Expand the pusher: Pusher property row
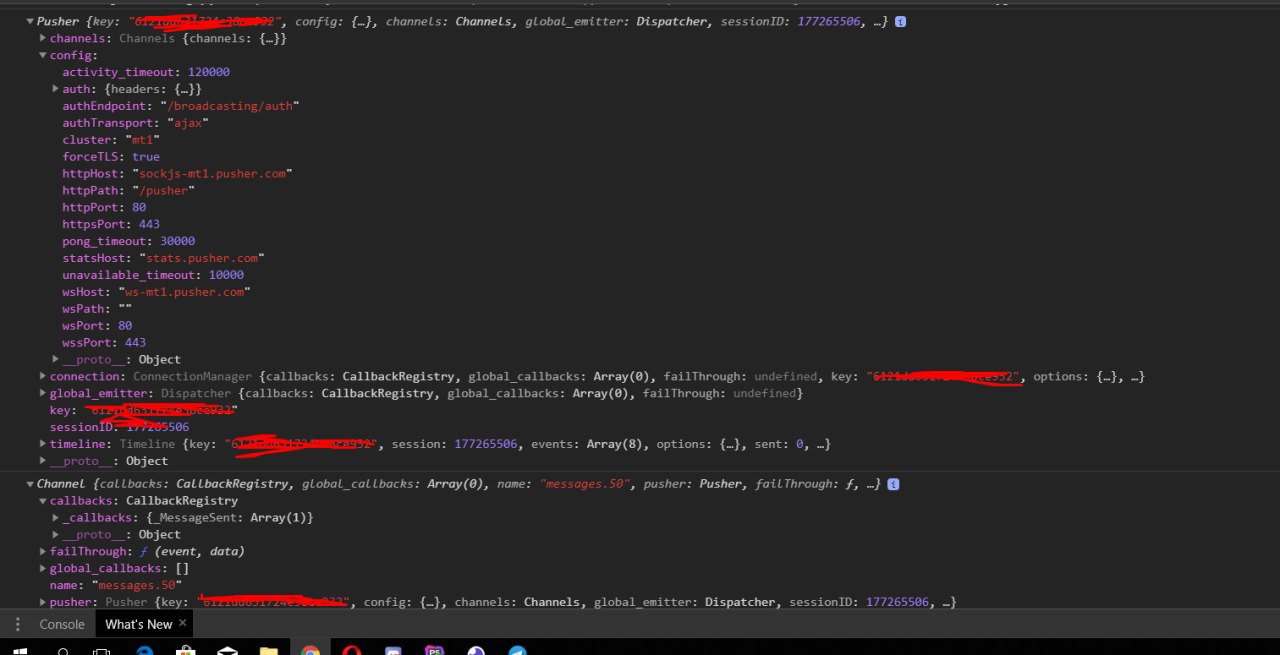The width and height of the screenshot is (1280, 655). click(42, 602)
